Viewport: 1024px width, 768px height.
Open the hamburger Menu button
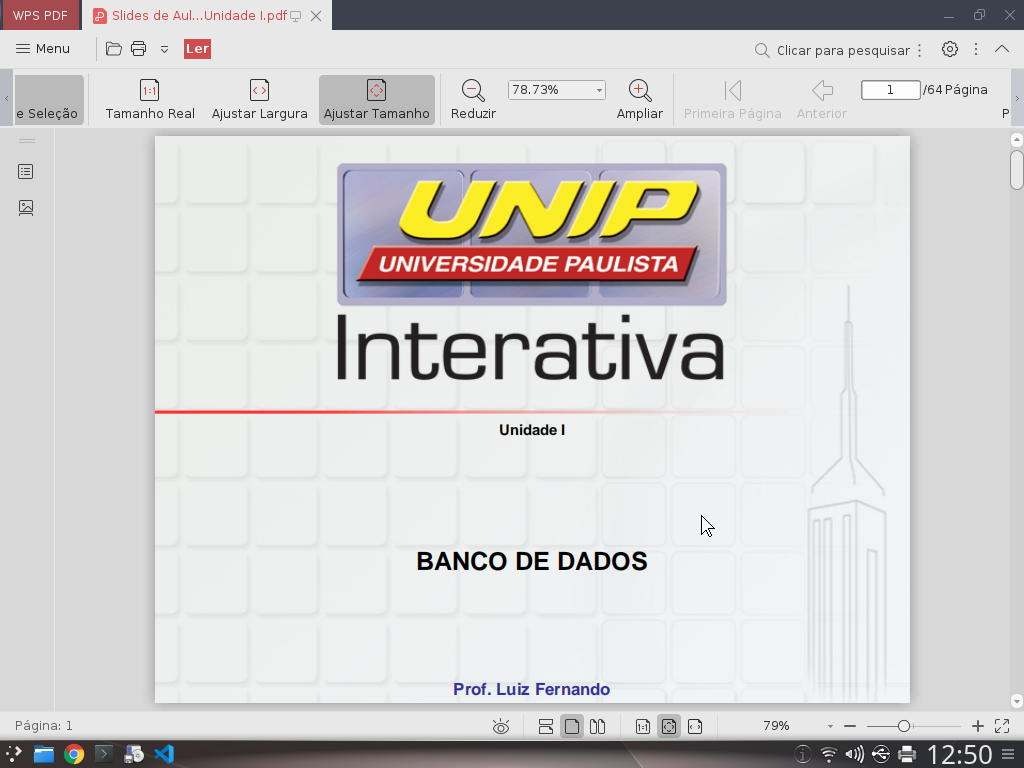[x=42, y=49]
